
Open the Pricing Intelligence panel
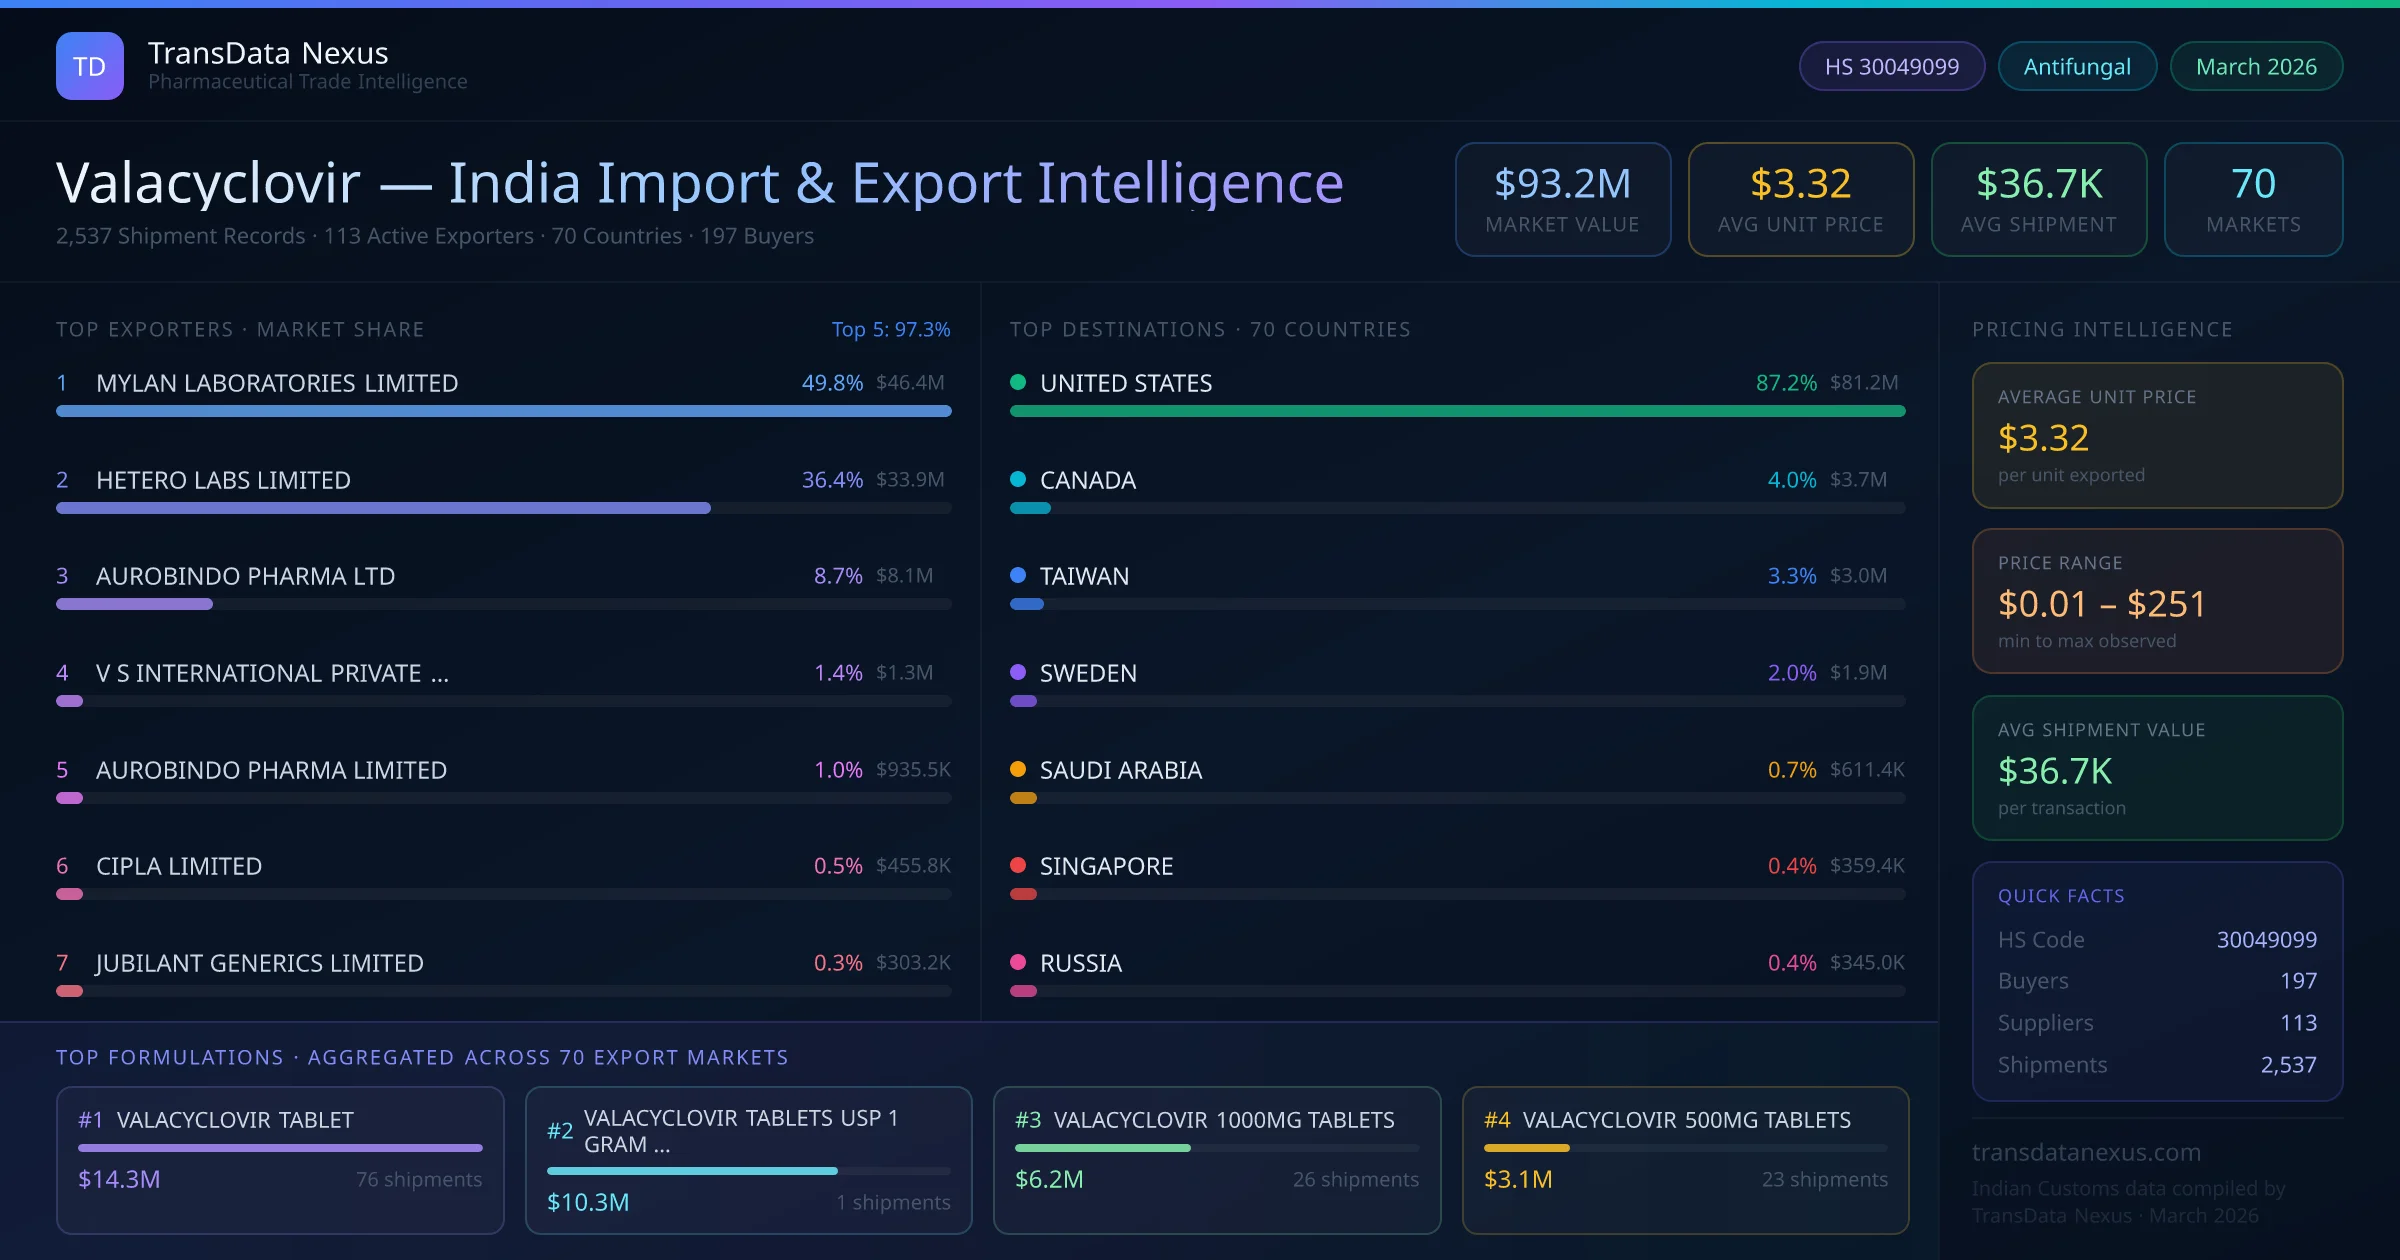2102,328
